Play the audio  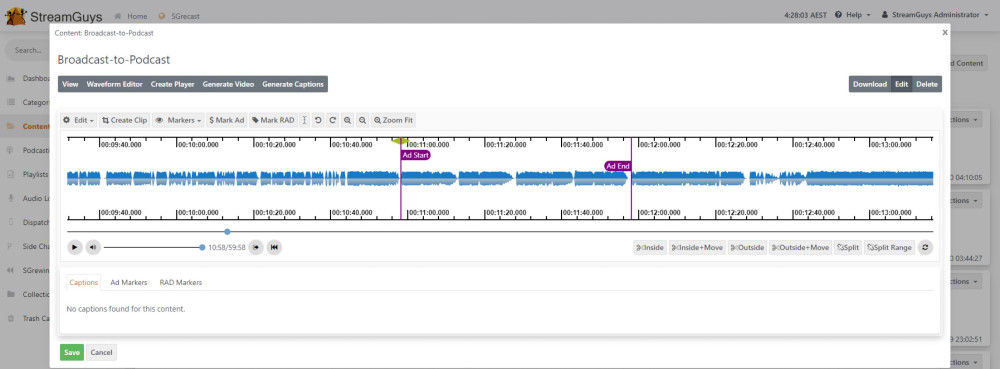(x=75, y=247)
